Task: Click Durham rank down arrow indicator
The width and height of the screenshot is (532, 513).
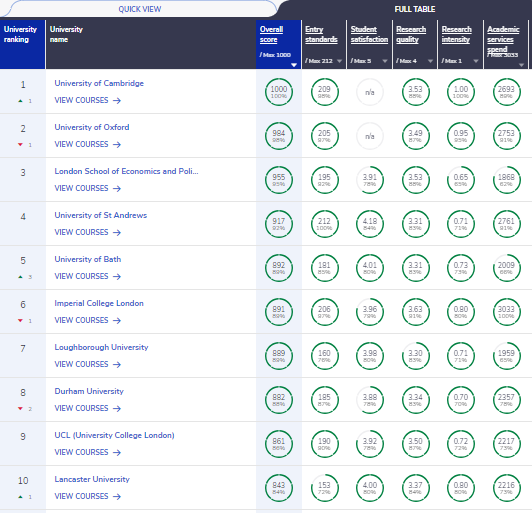Action: [x=20, y=409]
